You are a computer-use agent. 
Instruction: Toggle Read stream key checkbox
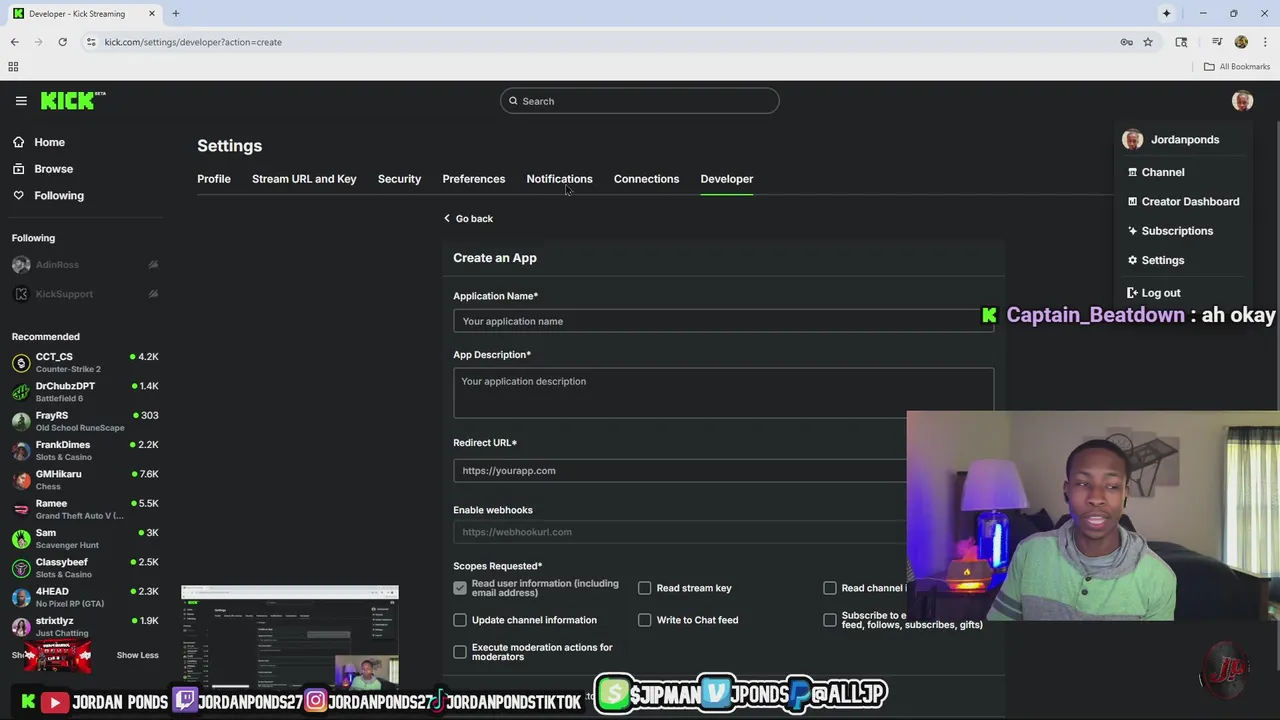pyautogui.click(x=645, y=588)
